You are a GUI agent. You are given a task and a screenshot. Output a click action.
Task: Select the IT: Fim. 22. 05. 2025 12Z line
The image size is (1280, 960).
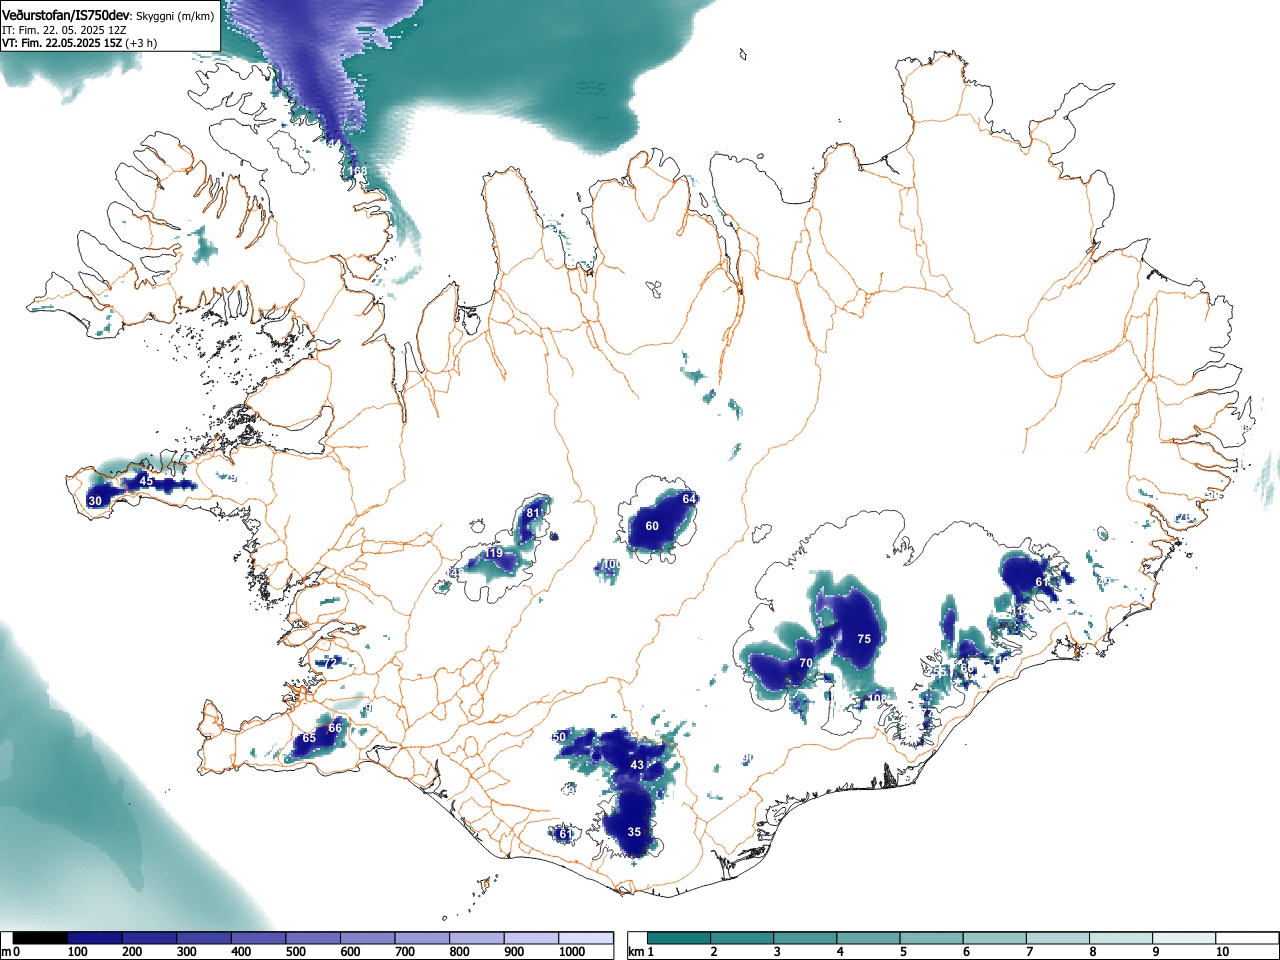click(64, 30)
